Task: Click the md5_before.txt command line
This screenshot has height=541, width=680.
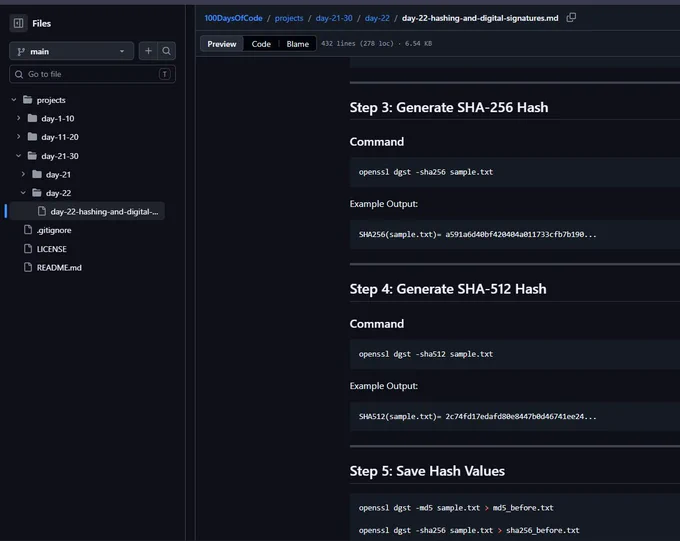Action: point(456,508)
